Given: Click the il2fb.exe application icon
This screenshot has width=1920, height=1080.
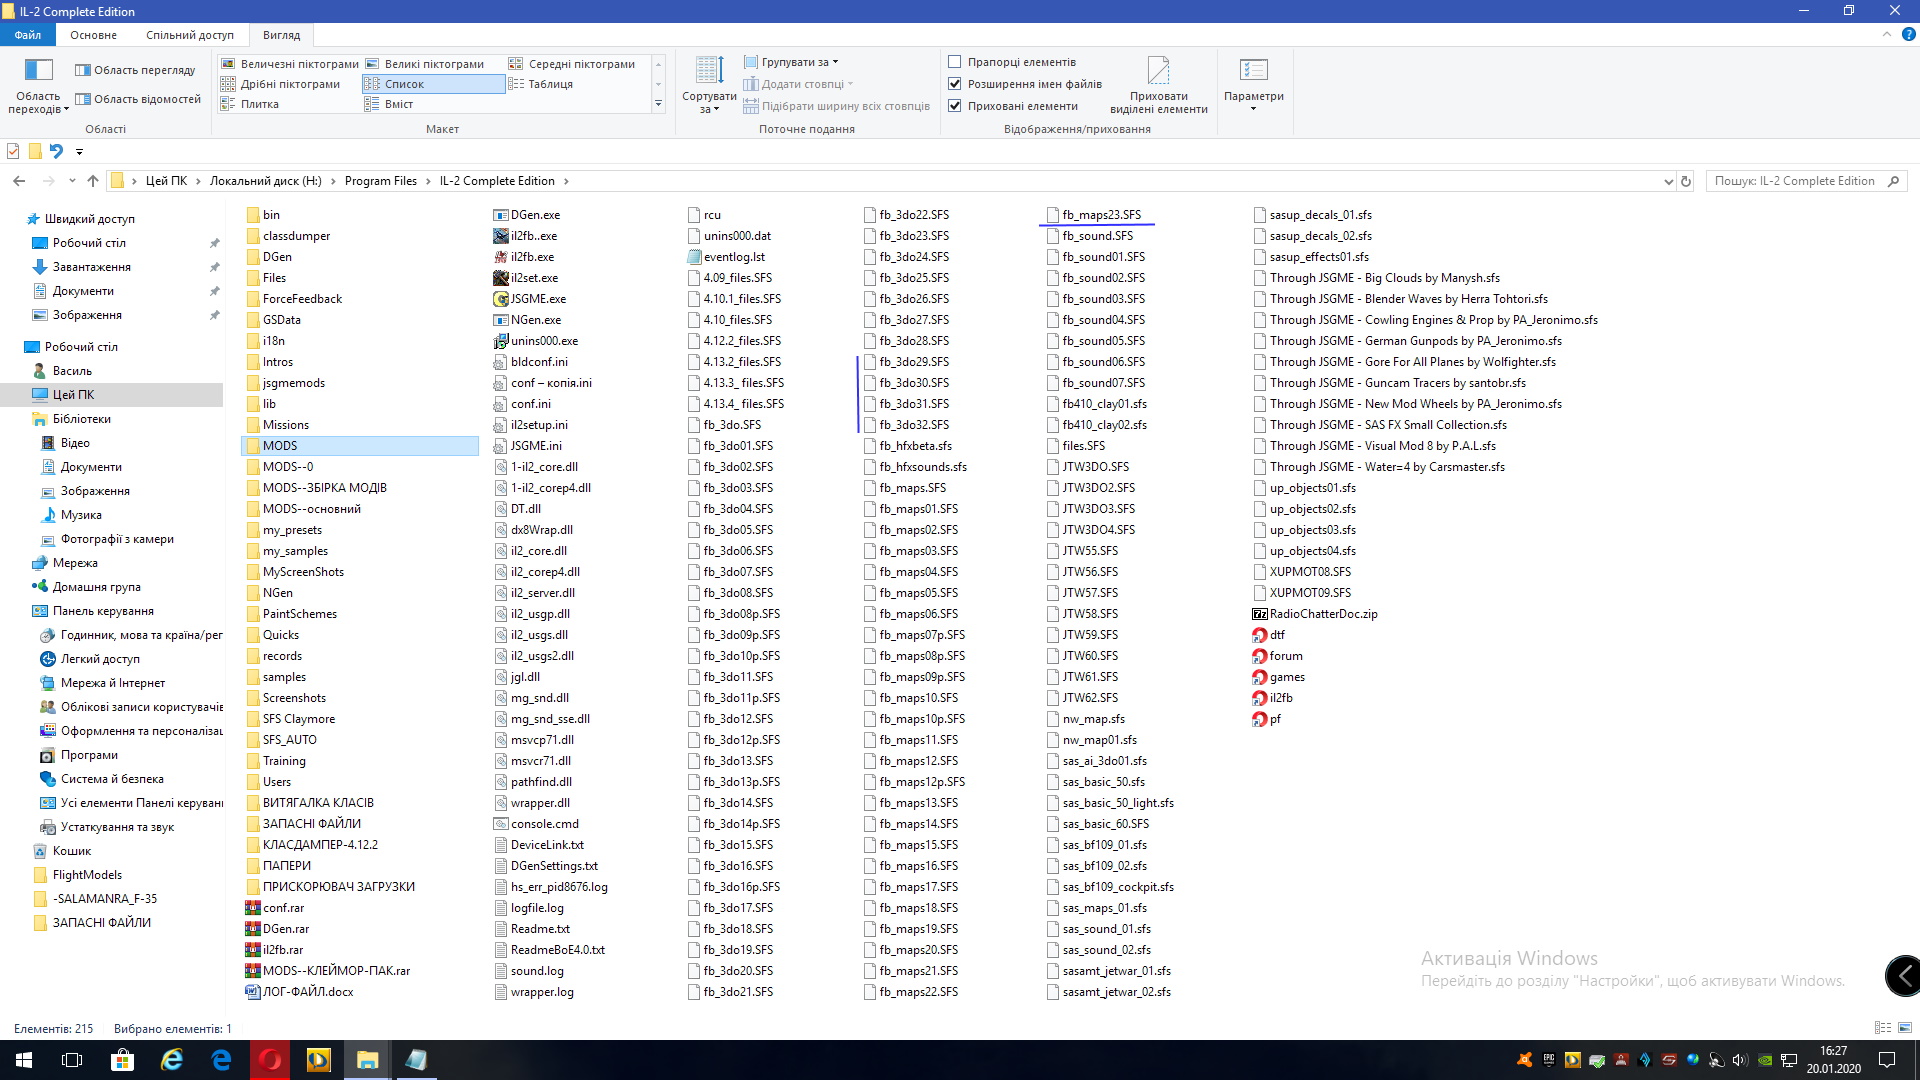Looking at the screenshot, I should (501, 257).
